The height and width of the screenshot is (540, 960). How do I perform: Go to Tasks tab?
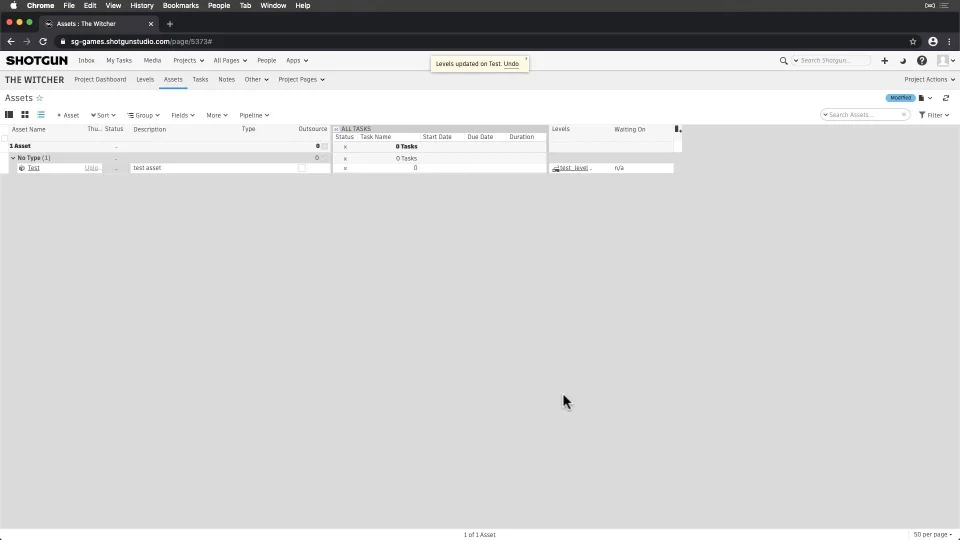[200, 80]
